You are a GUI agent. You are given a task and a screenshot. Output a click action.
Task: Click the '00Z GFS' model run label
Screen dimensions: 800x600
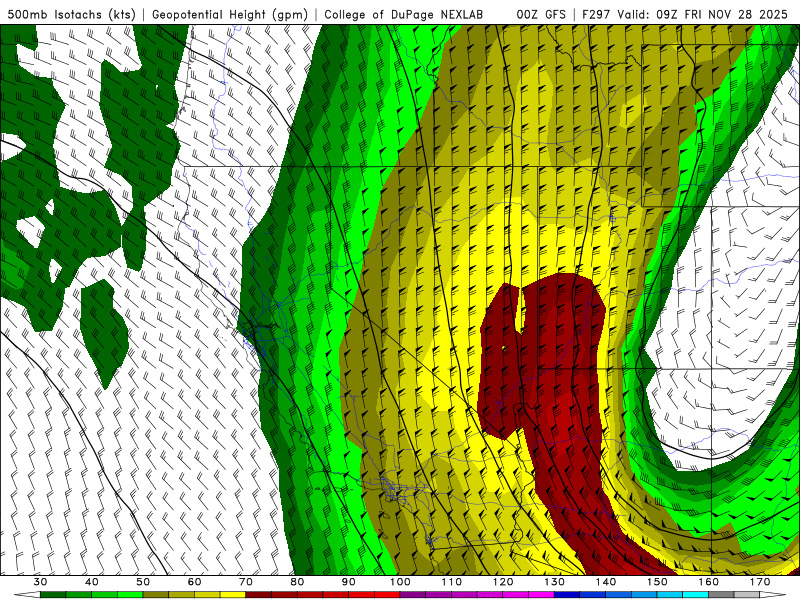[x=541, y=14]
